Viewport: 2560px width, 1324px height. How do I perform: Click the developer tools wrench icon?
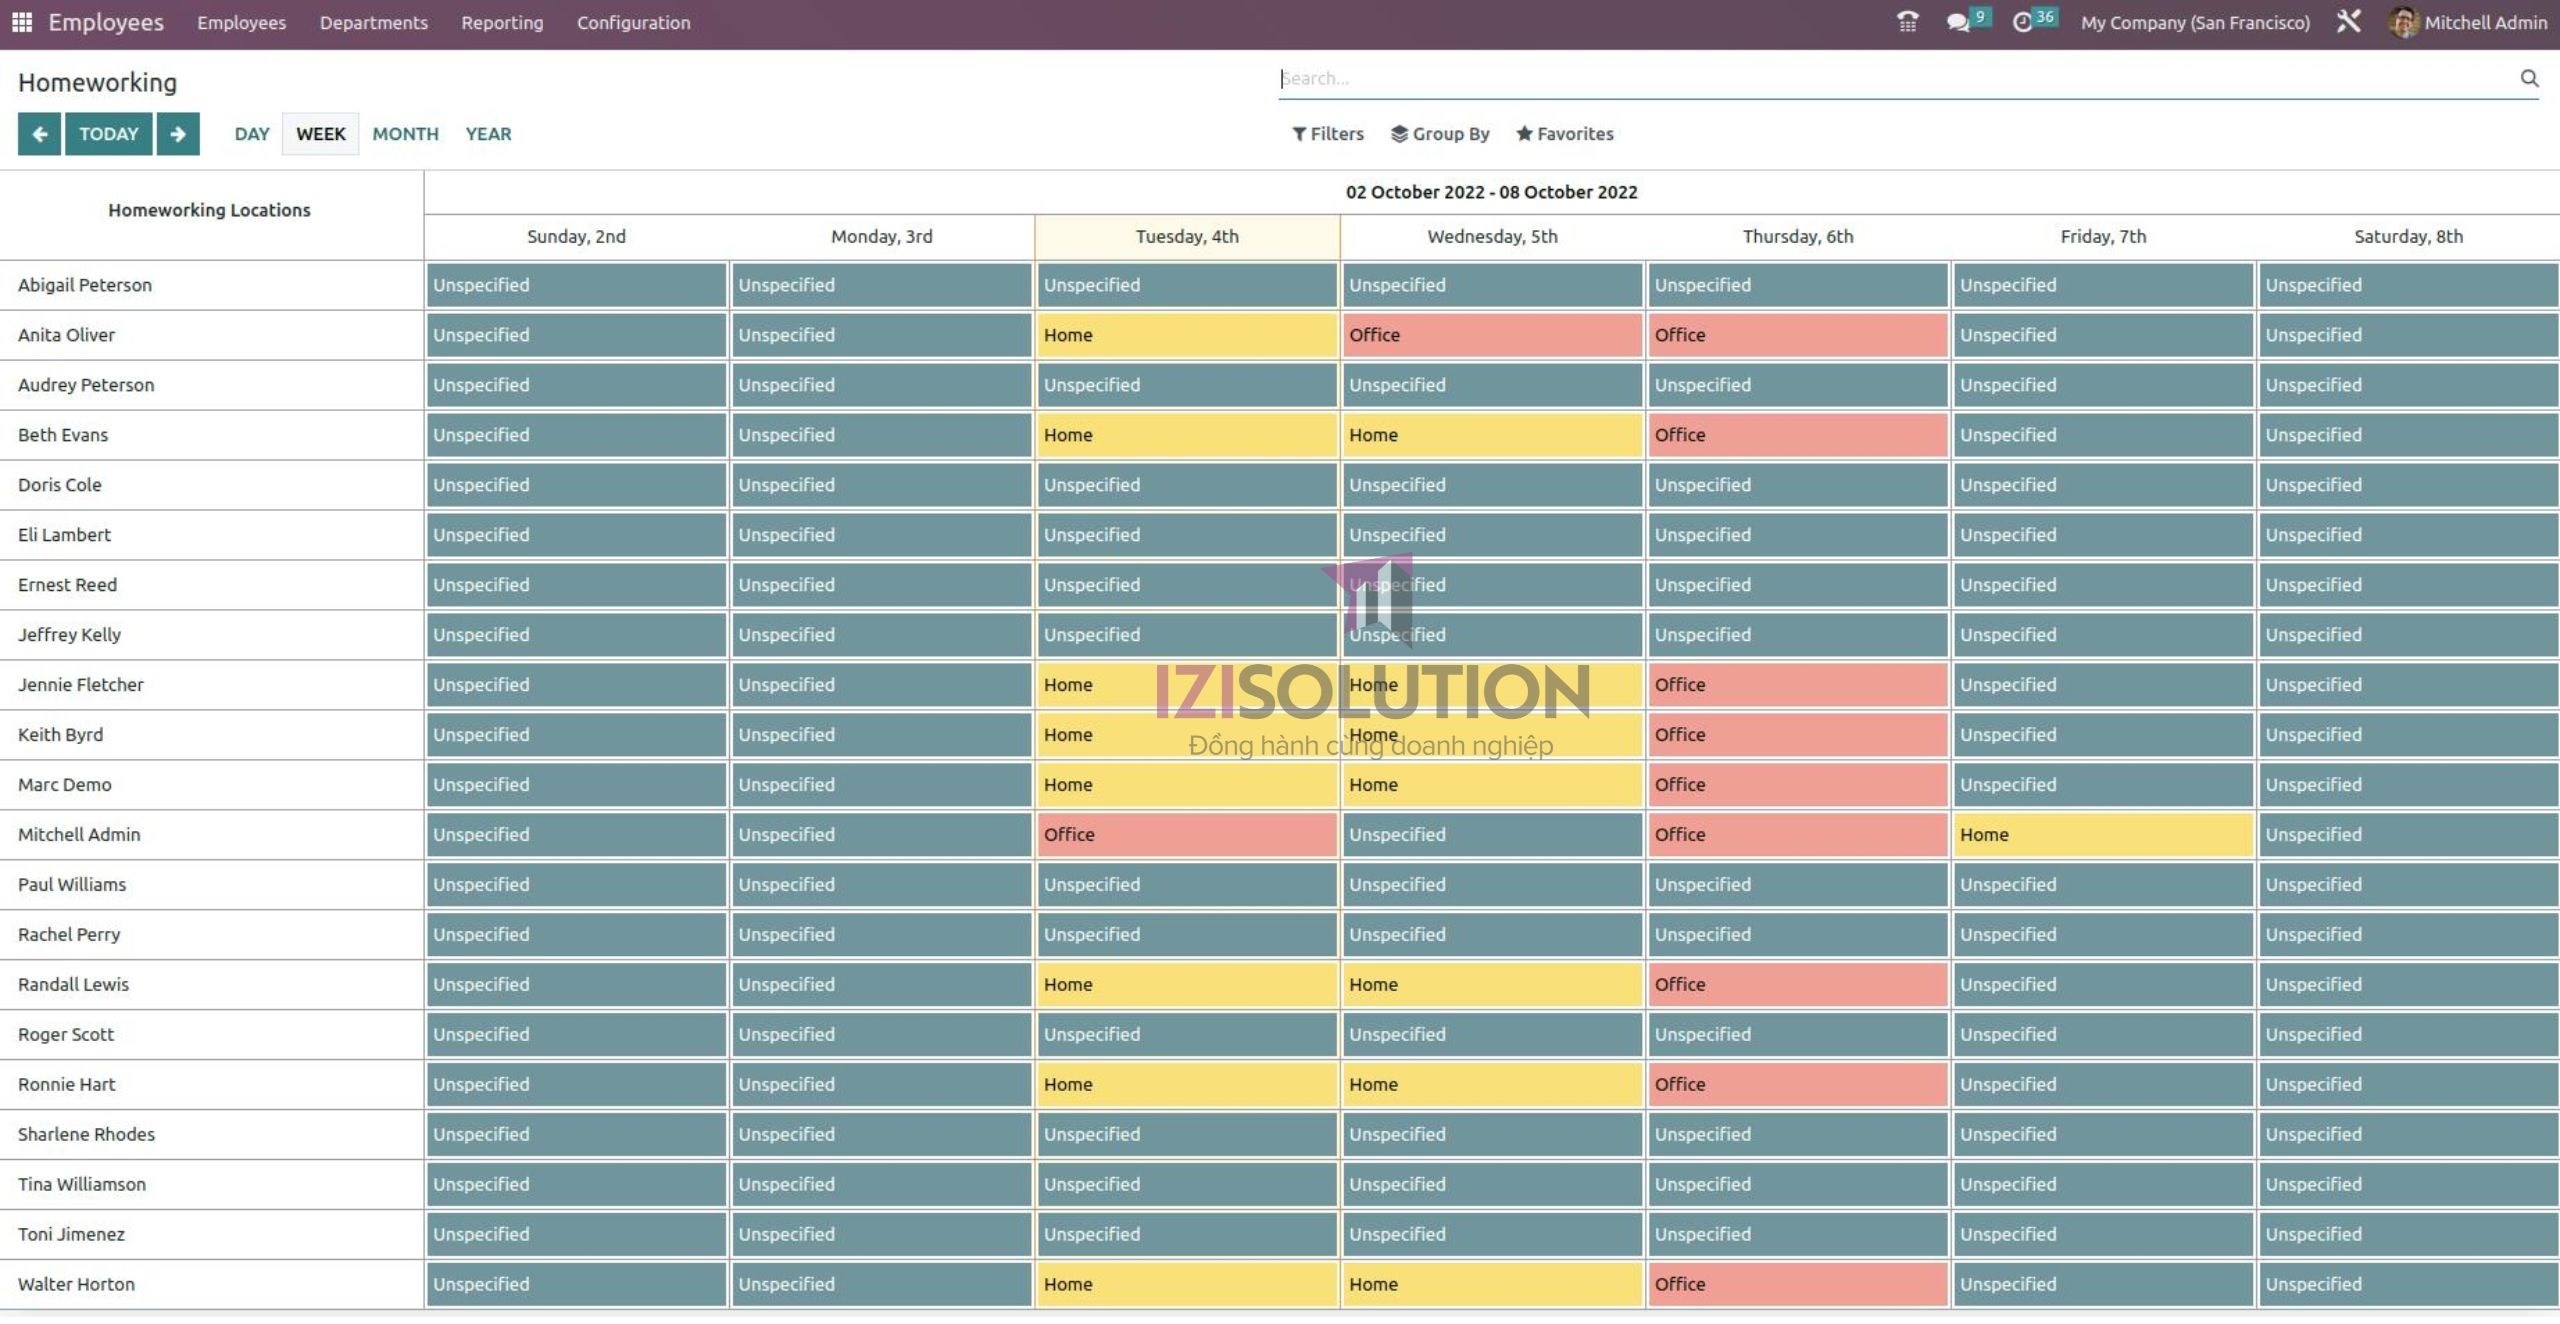[2350, 21]
